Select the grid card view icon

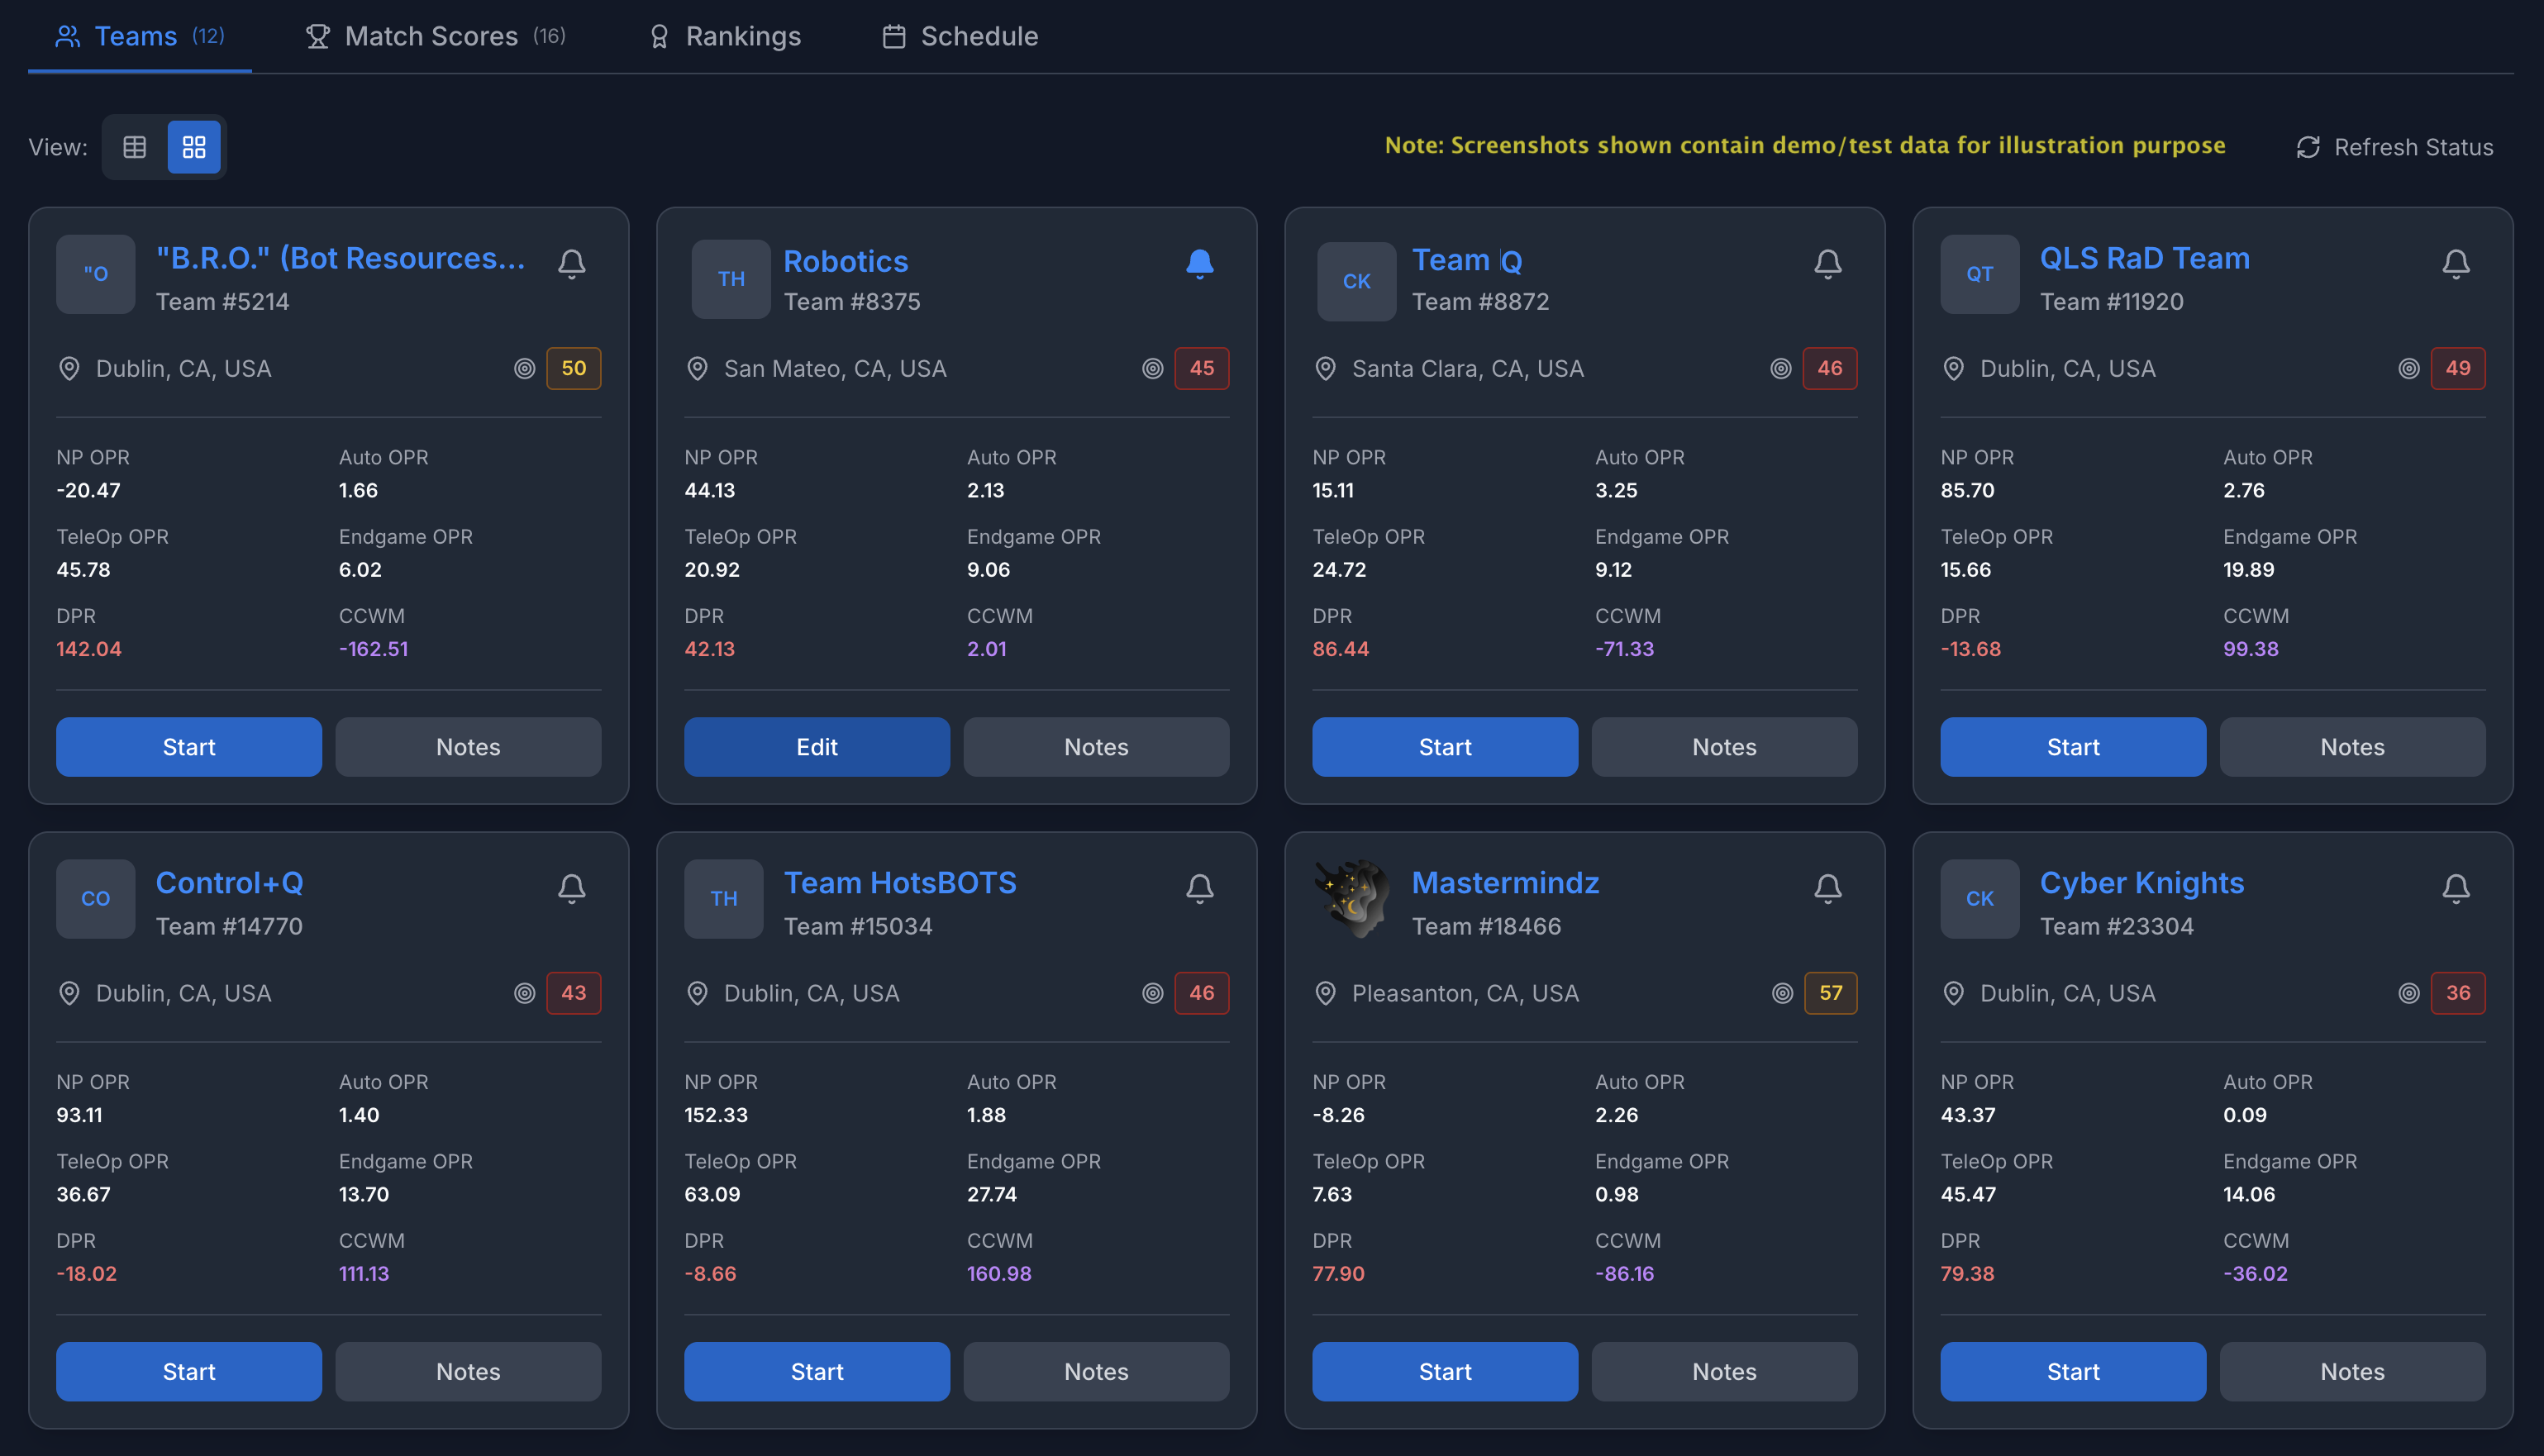[194, 147]
